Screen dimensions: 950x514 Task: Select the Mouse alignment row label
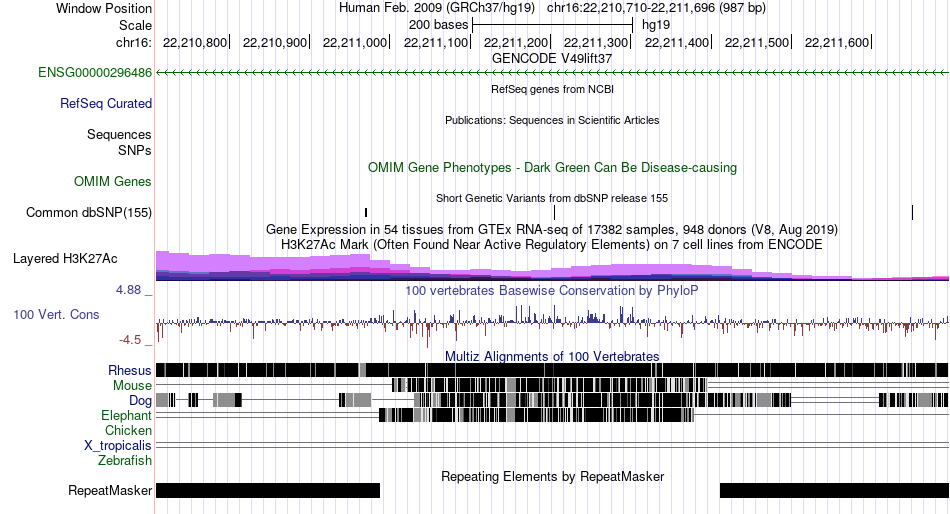click(x=132, y=386)
